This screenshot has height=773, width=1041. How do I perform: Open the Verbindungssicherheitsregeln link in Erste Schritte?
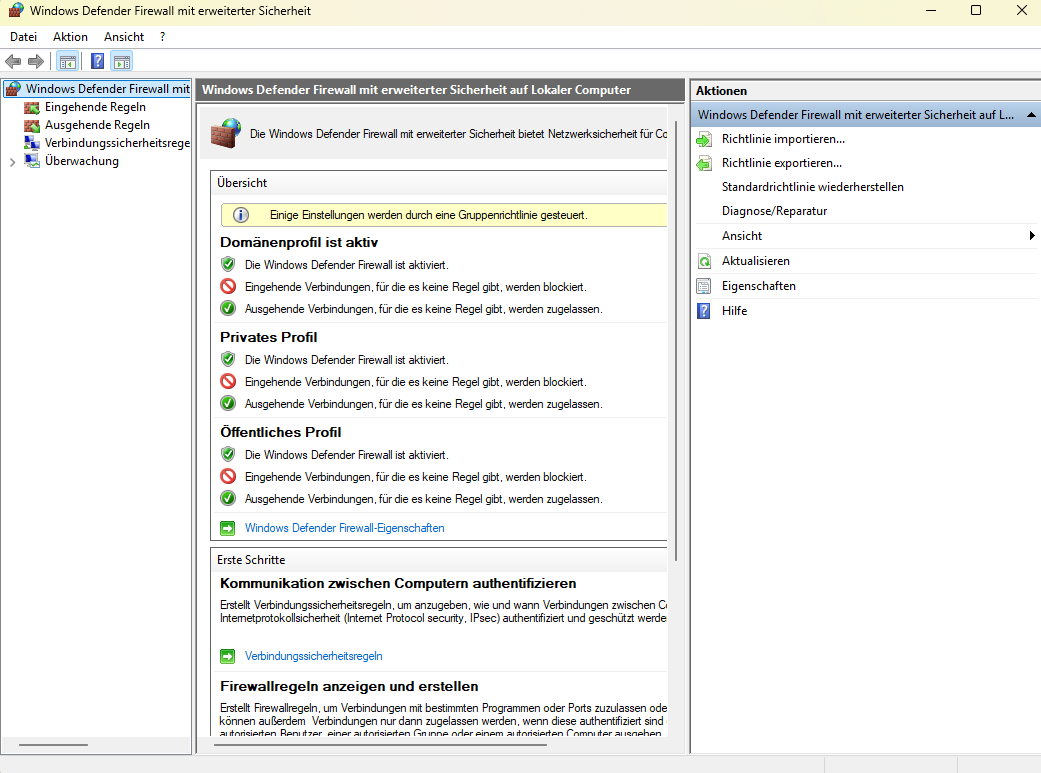pyautogui.click(x=313, y=656)
